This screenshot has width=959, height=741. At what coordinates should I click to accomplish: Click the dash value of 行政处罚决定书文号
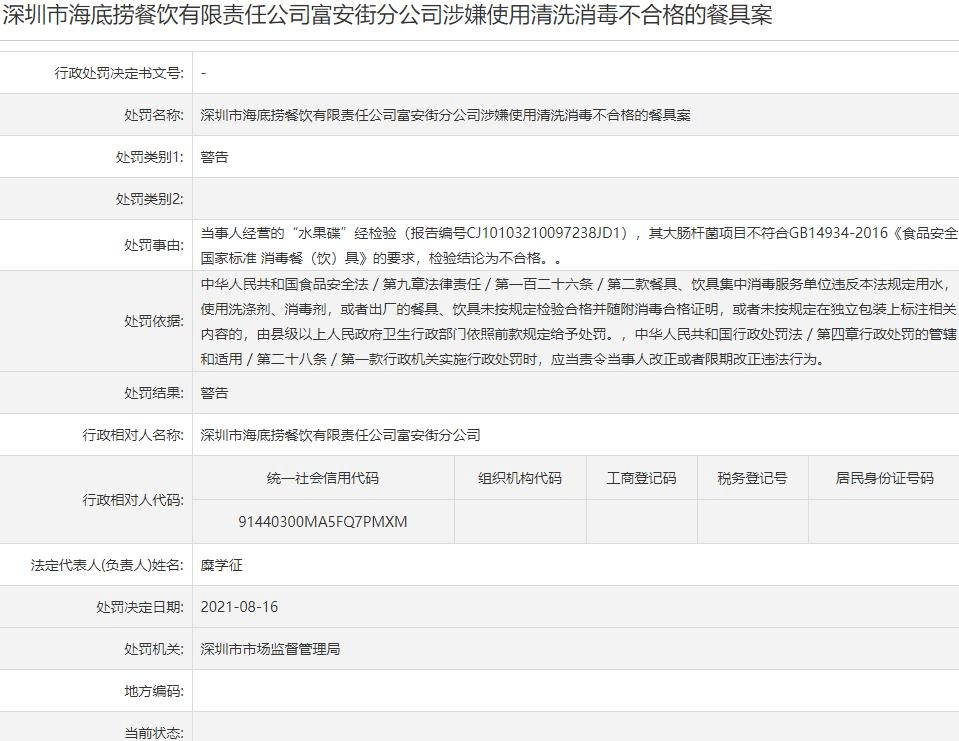pos(203,73)
